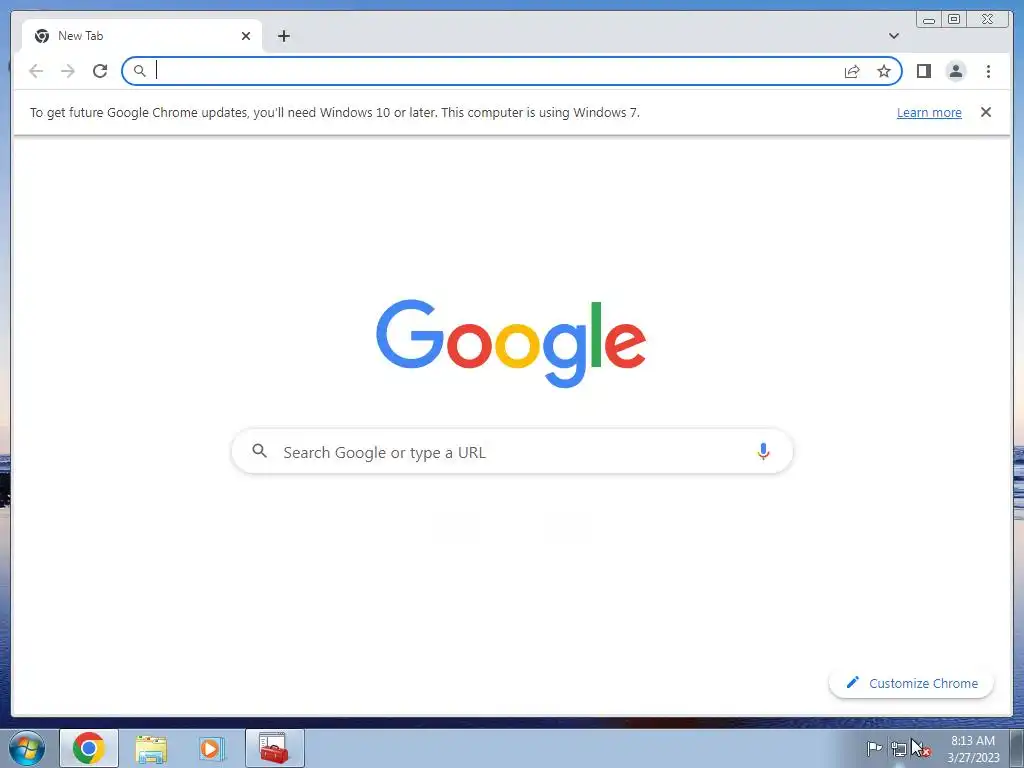Share this page via the share icon
The width and height of the screenshot is (1024, 768).
click(x=852, y=71)
